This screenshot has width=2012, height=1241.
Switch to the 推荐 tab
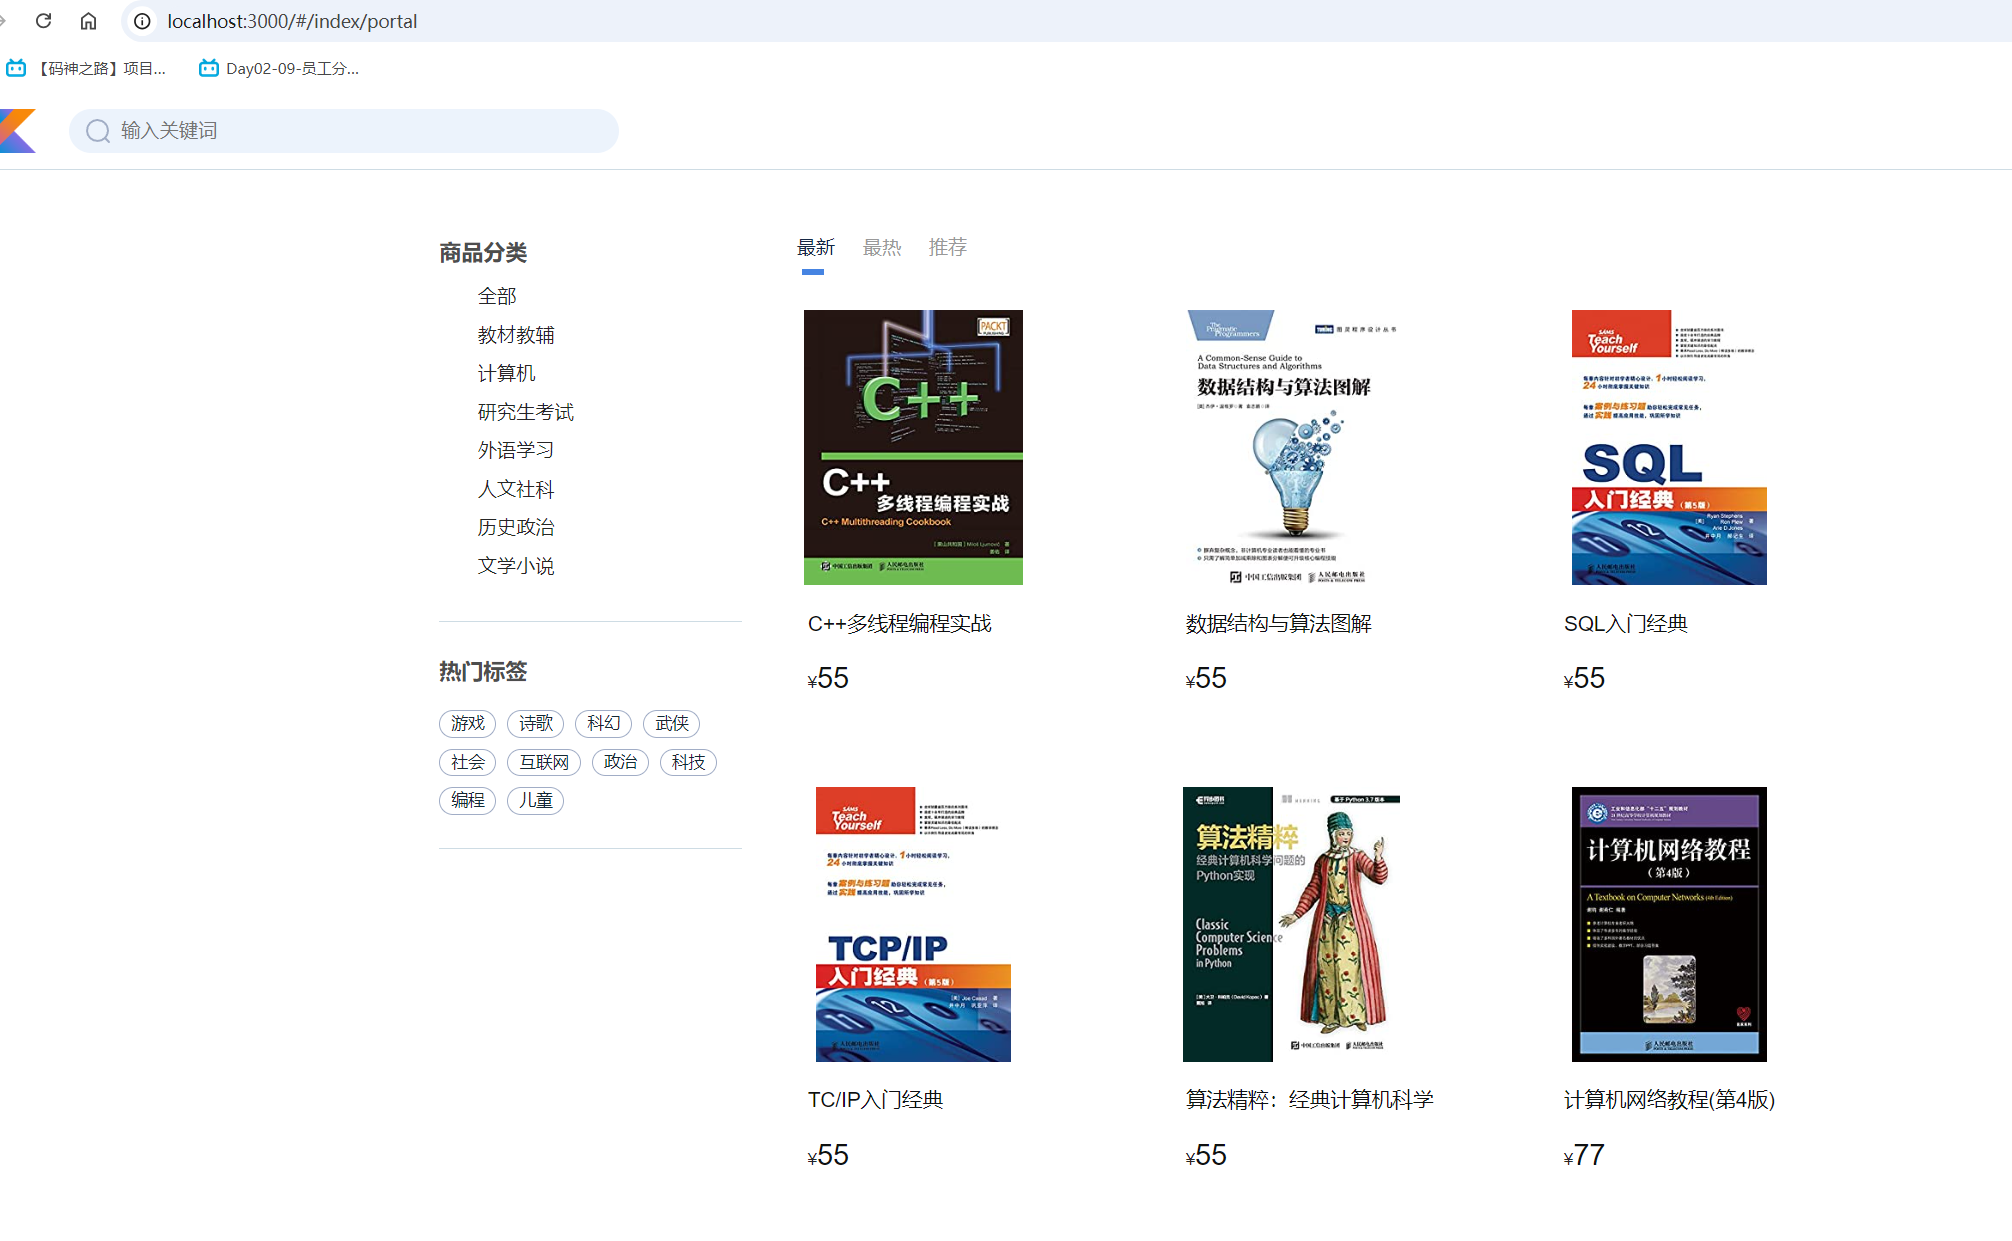(948, 247)
